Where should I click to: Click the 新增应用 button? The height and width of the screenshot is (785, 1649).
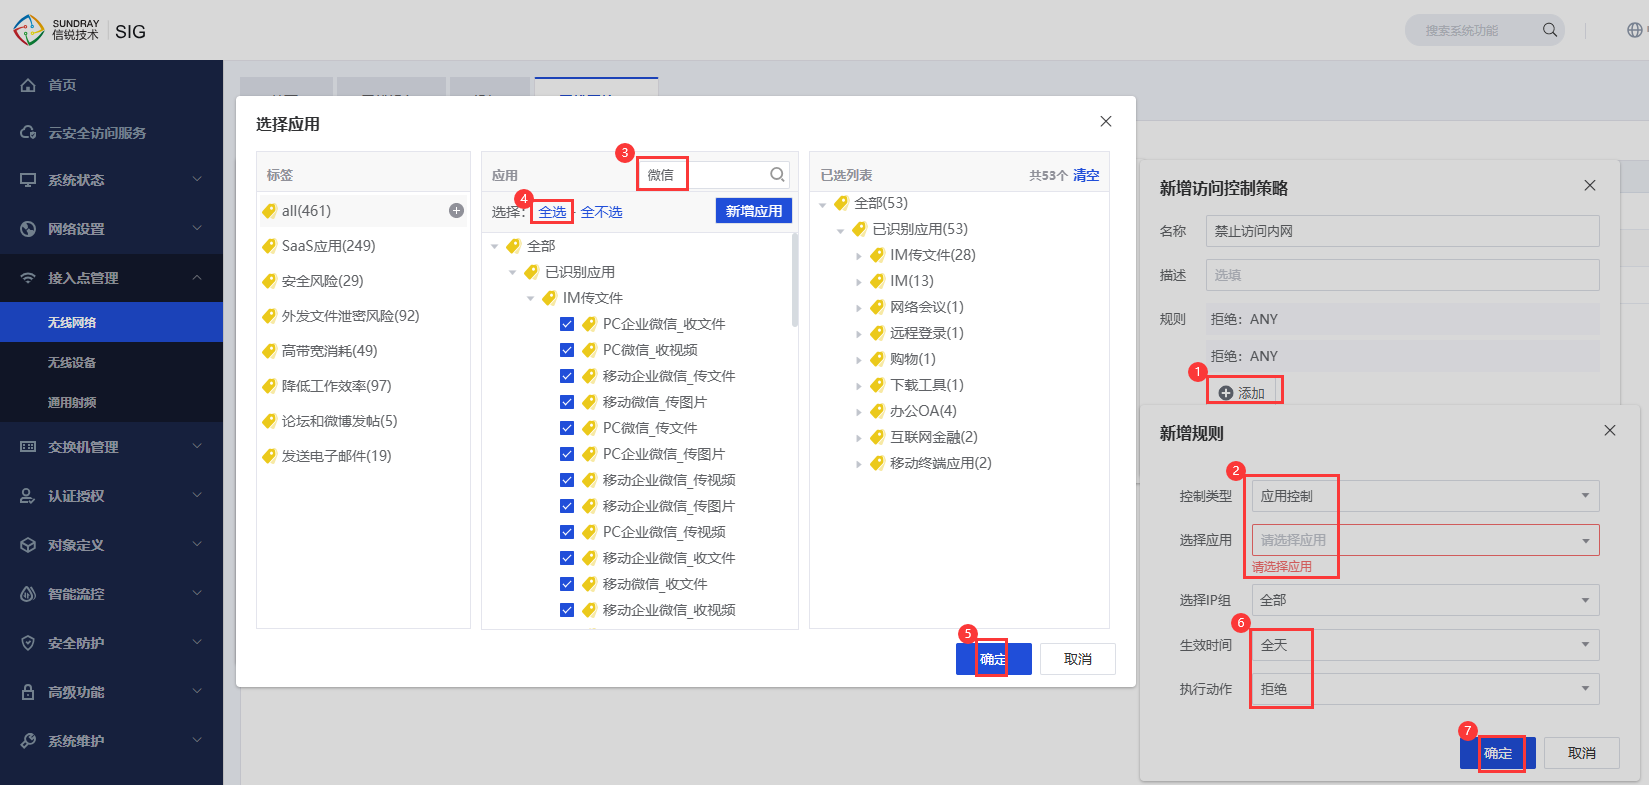click(x=754, y=211)
